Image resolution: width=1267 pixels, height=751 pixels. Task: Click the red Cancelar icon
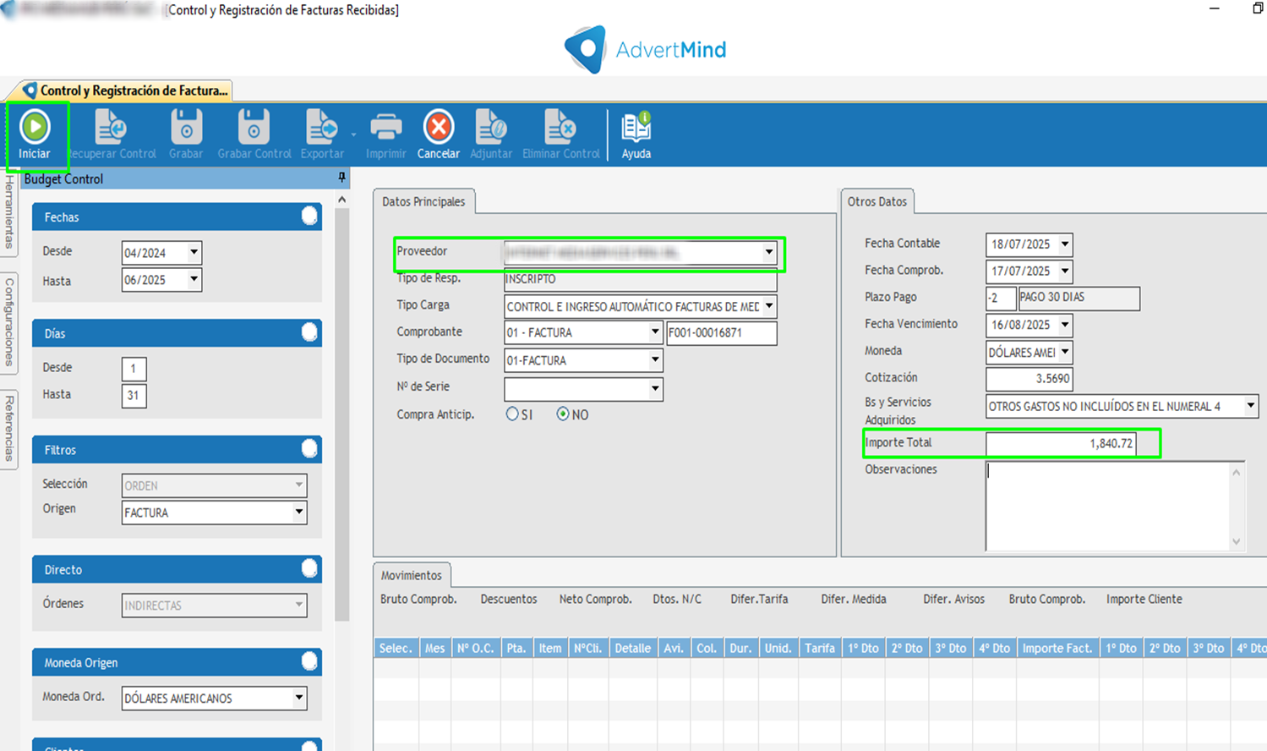pos(438,127)
